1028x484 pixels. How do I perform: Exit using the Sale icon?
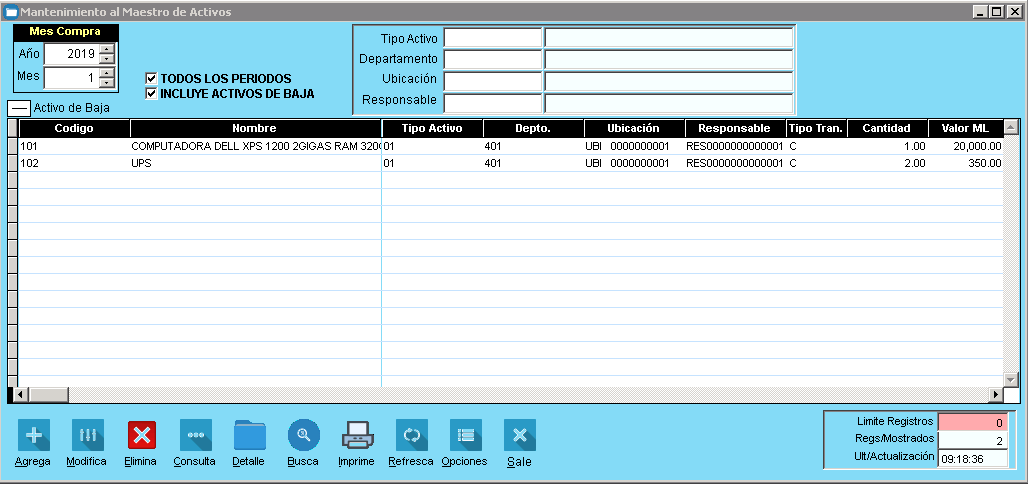[519, 436]
